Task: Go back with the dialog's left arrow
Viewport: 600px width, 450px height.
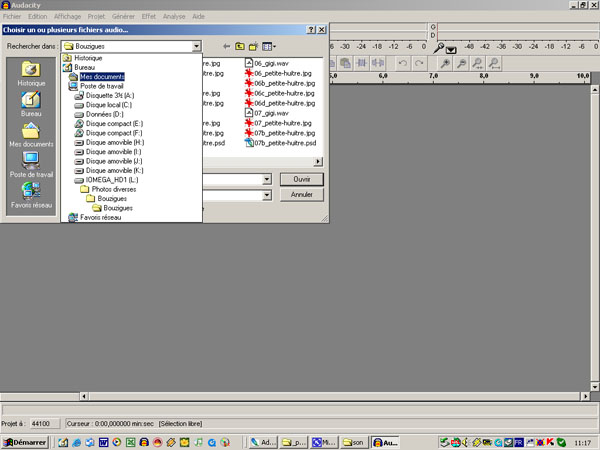Action: pyautogui.click(x=227, y=46)
